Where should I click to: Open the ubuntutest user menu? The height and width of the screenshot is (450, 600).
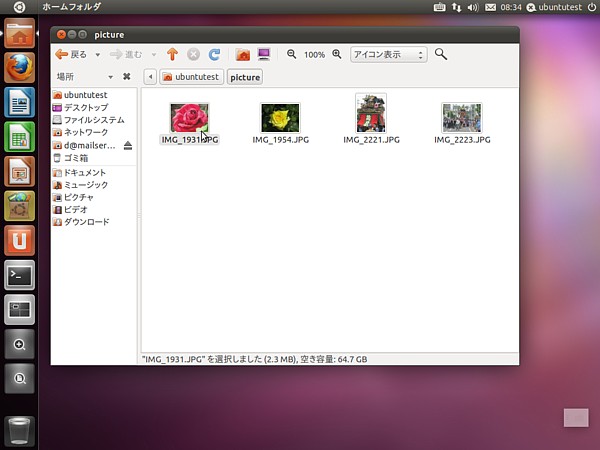554,7
